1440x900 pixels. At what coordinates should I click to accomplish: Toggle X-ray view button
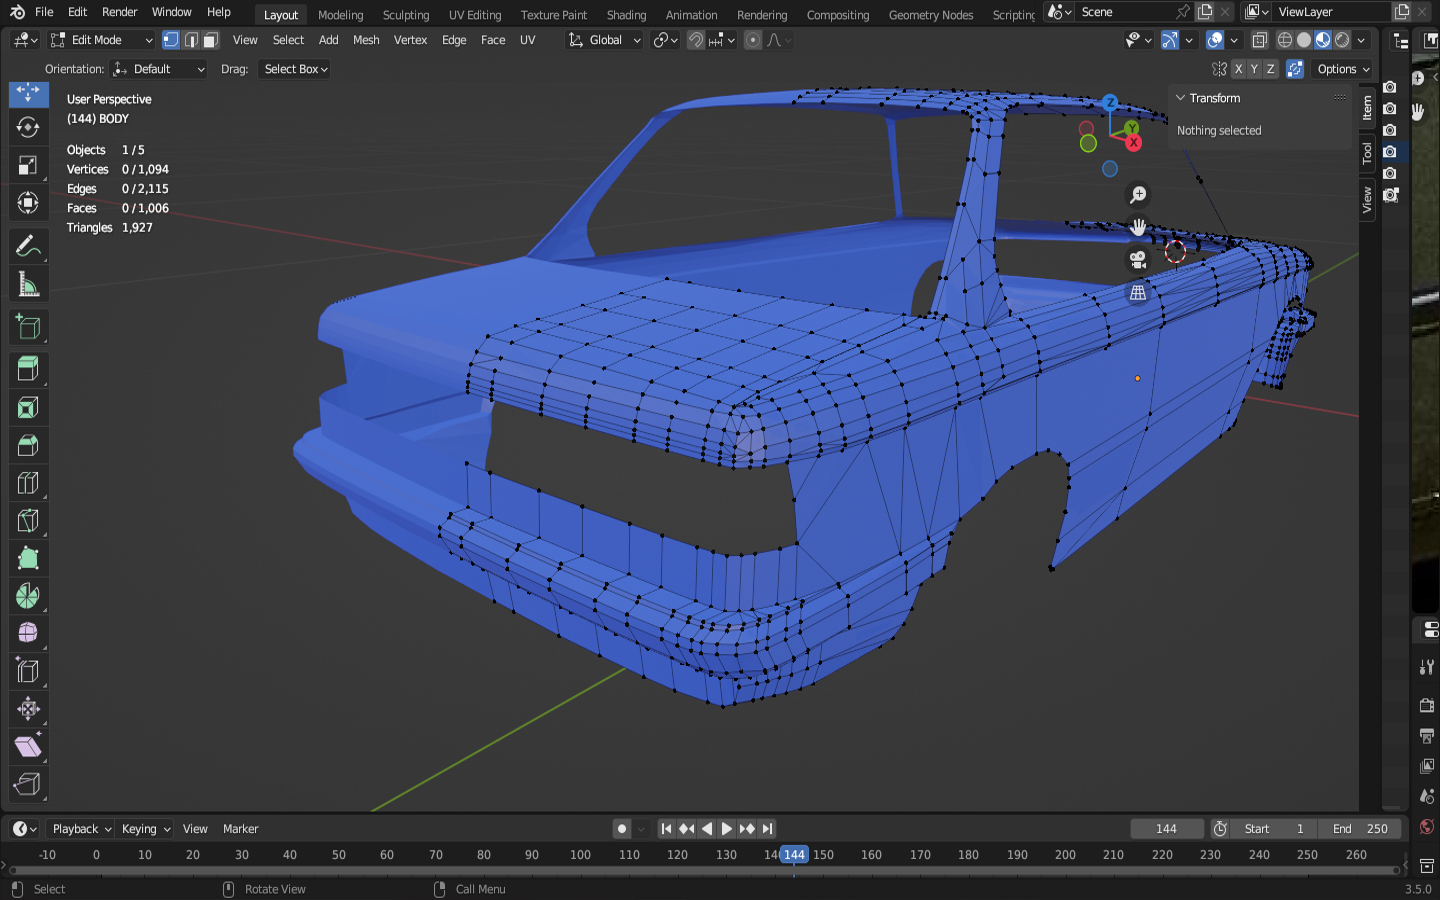point(1260,40)
